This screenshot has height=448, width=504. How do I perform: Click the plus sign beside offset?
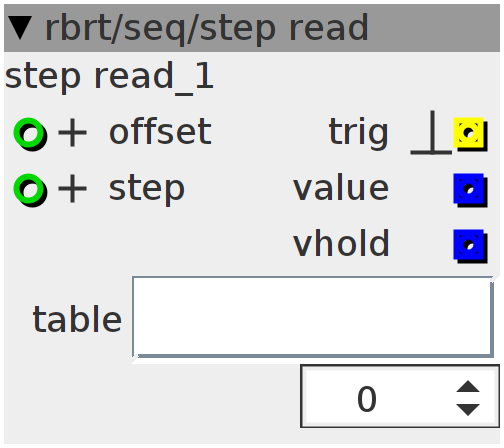pyautogui.click(x=72, y=133)
